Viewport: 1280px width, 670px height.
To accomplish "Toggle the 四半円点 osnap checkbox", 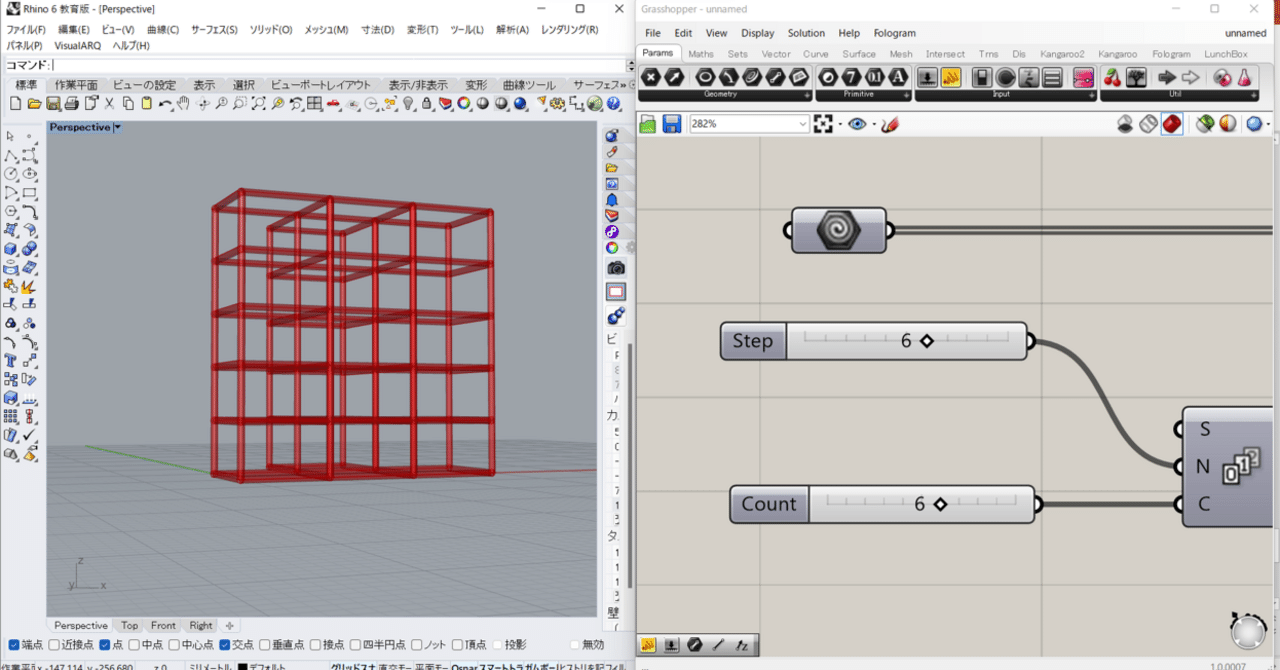I will [x=354, y=645].
